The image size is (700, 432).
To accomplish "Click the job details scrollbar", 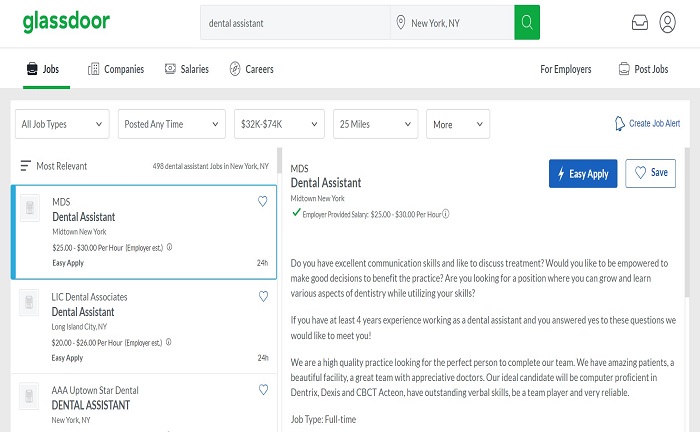I will (687, 223).
